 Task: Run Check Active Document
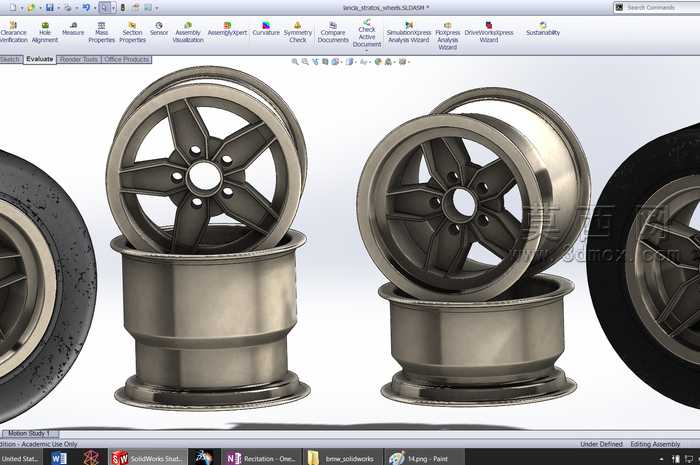(x=367, y=33)
